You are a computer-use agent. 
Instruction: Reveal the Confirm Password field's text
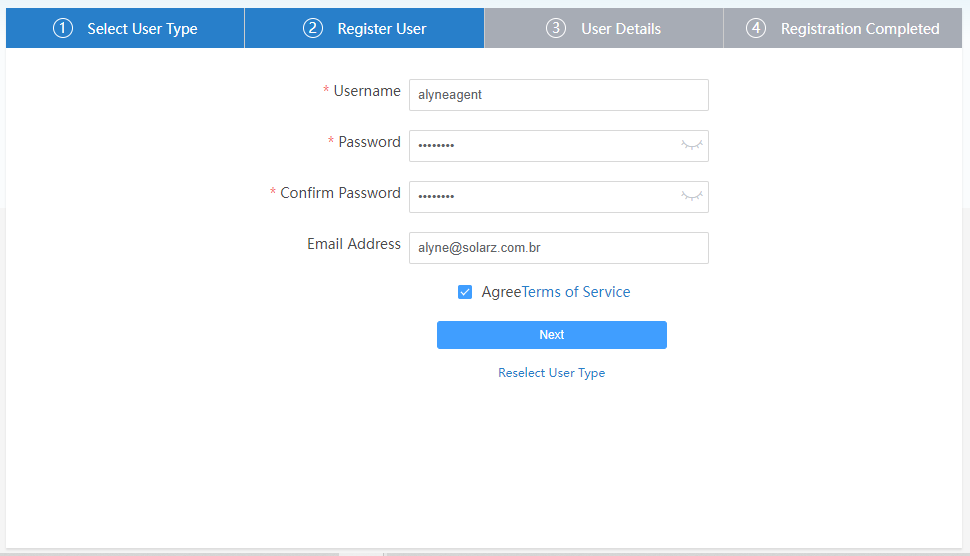pyautogui.click(x=692, y=196)
